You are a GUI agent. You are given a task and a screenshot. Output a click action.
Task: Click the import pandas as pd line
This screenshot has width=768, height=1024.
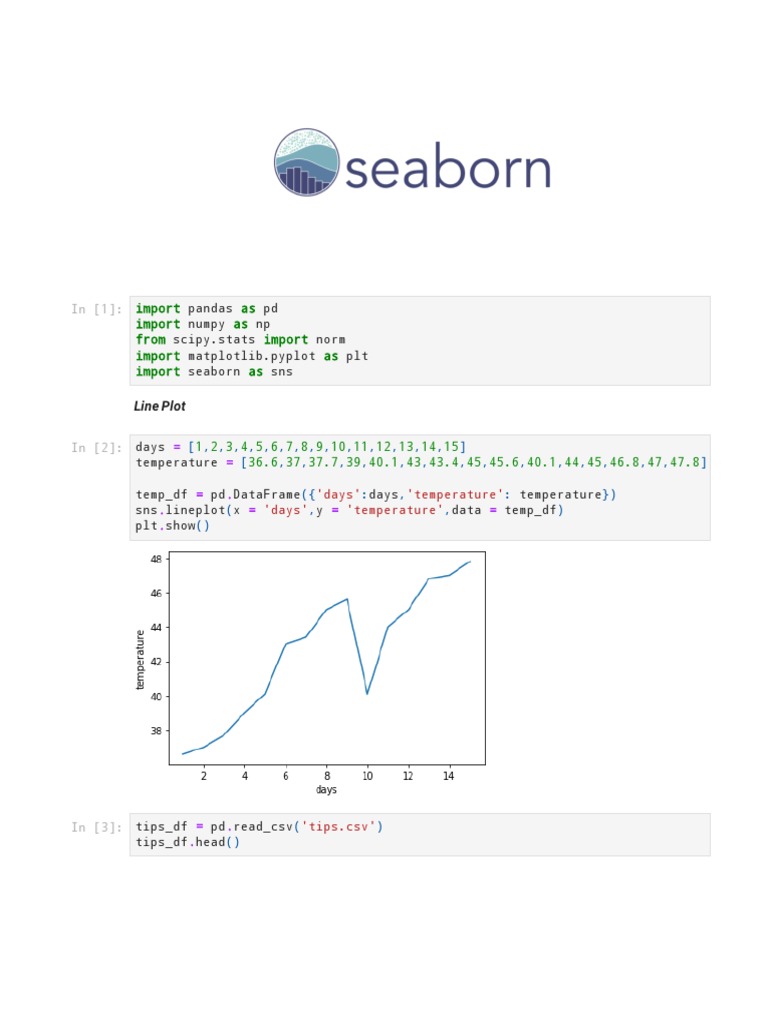[x=206, y=308]
